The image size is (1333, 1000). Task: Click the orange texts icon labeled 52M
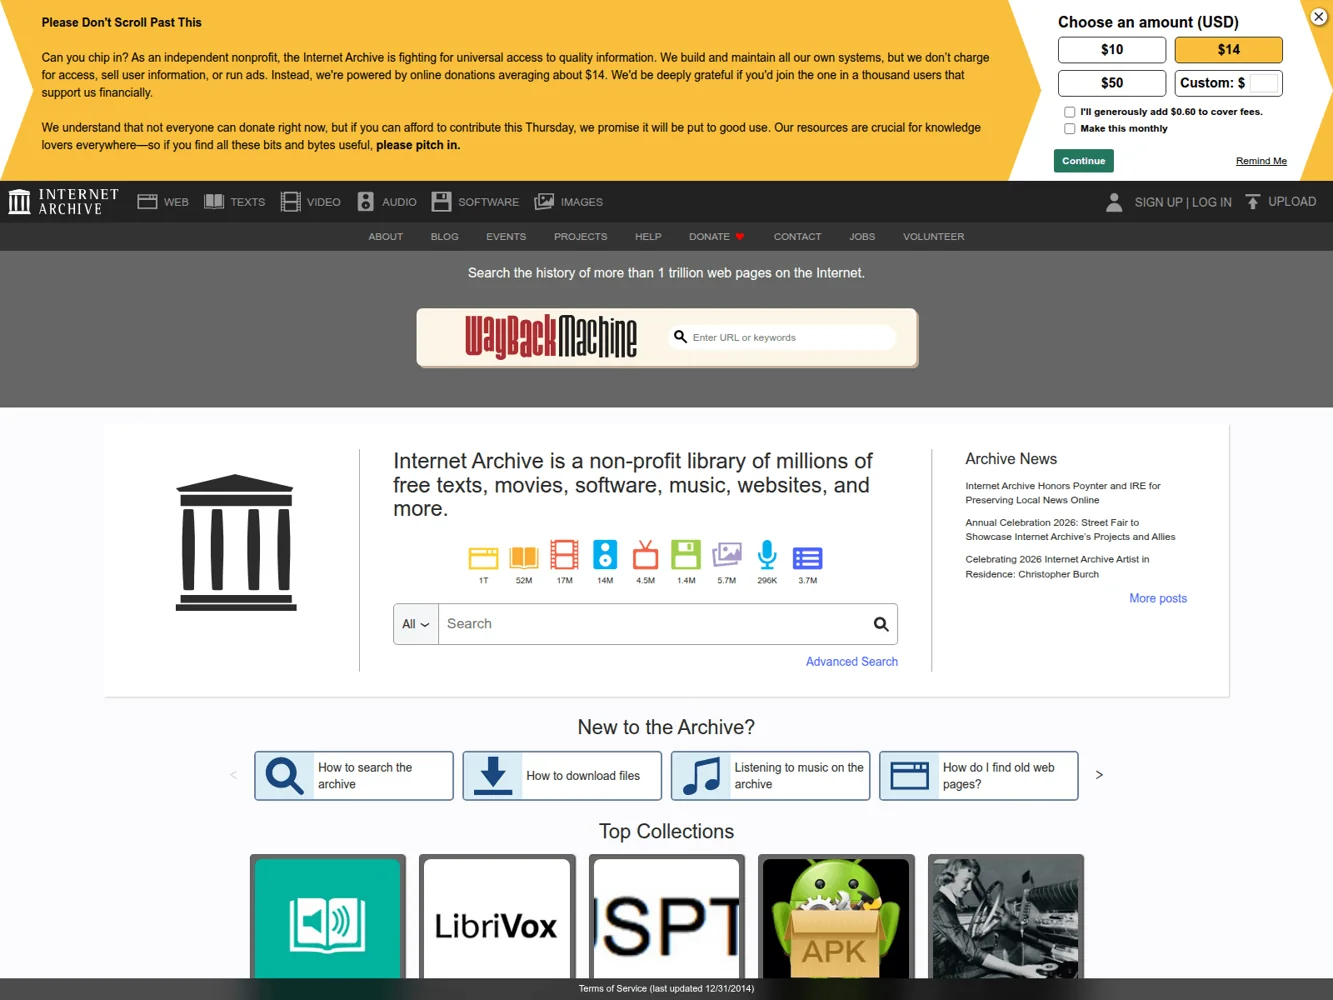tap(524, 557)
